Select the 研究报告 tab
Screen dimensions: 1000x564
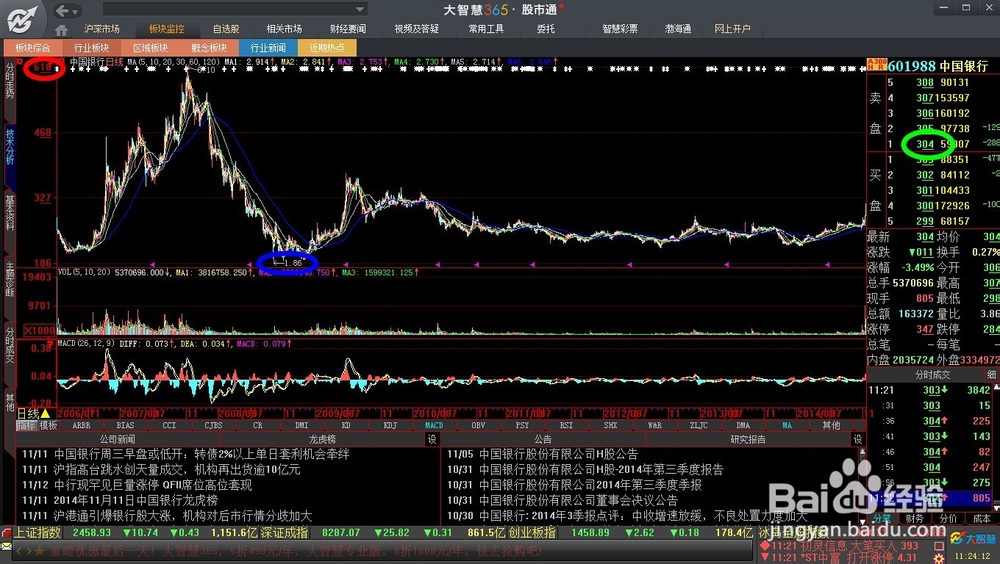747,440
